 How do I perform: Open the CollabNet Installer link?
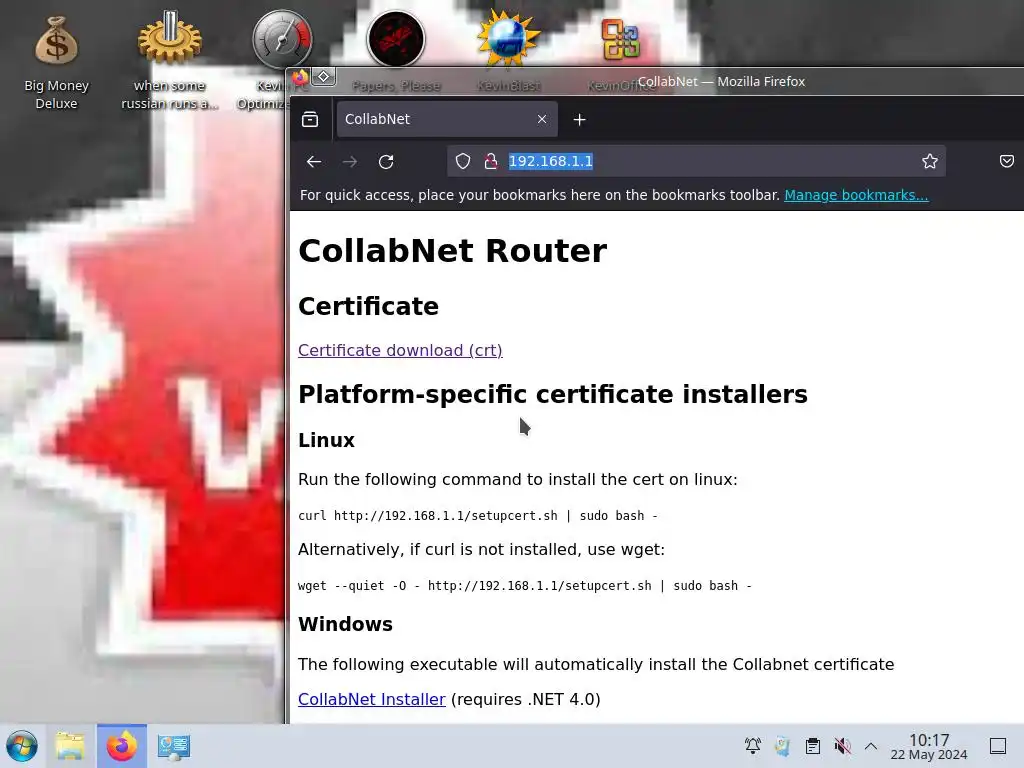tap(372, 699)
